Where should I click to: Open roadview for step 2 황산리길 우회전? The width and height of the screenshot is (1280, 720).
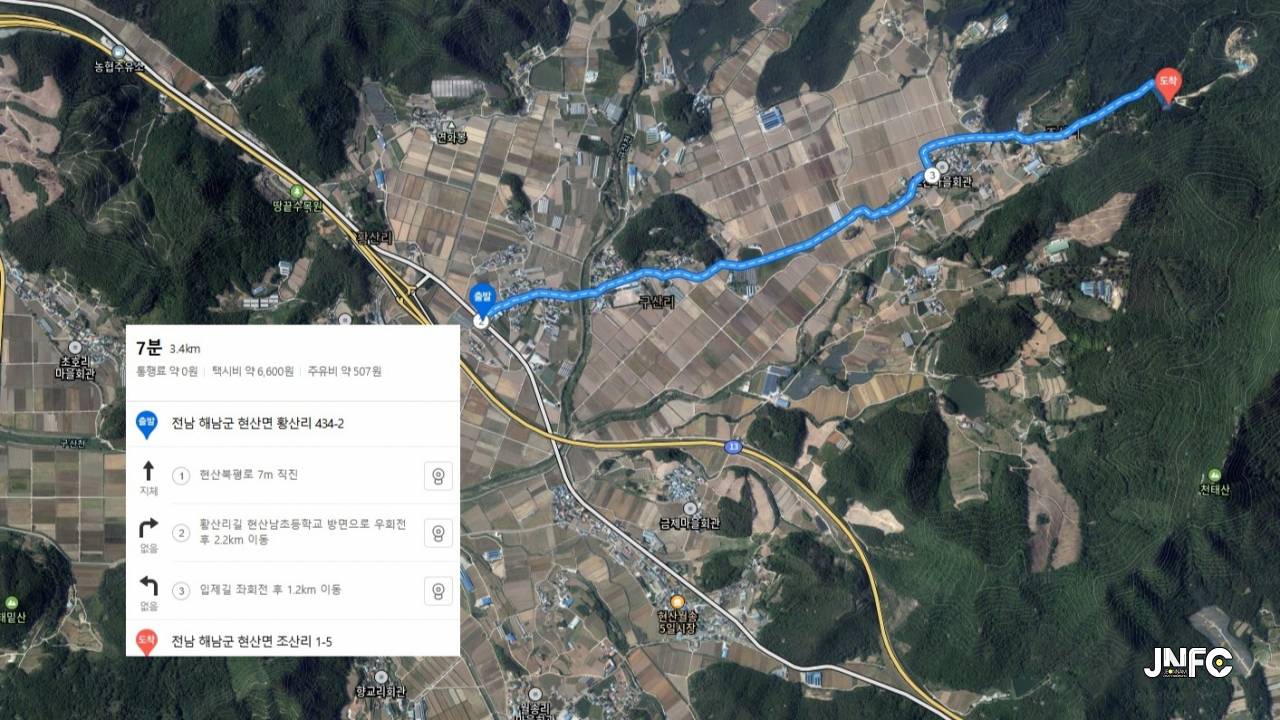pos(438,533)
